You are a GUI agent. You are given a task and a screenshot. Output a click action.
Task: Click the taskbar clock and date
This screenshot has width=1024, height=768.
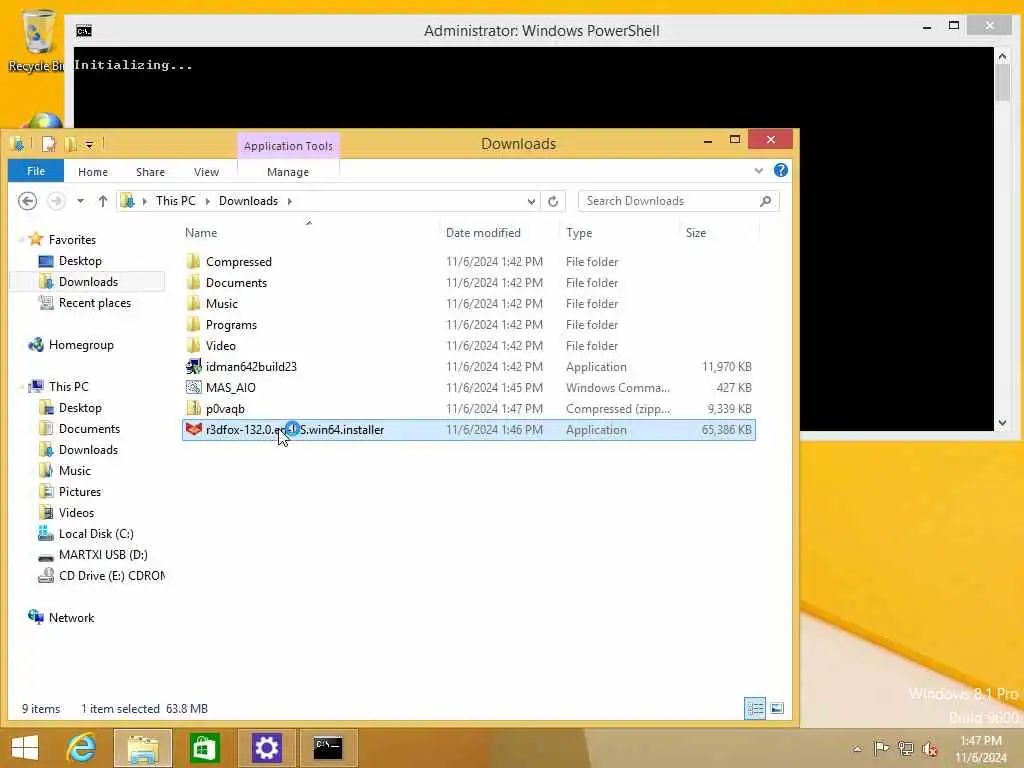[x=980, y=748]
